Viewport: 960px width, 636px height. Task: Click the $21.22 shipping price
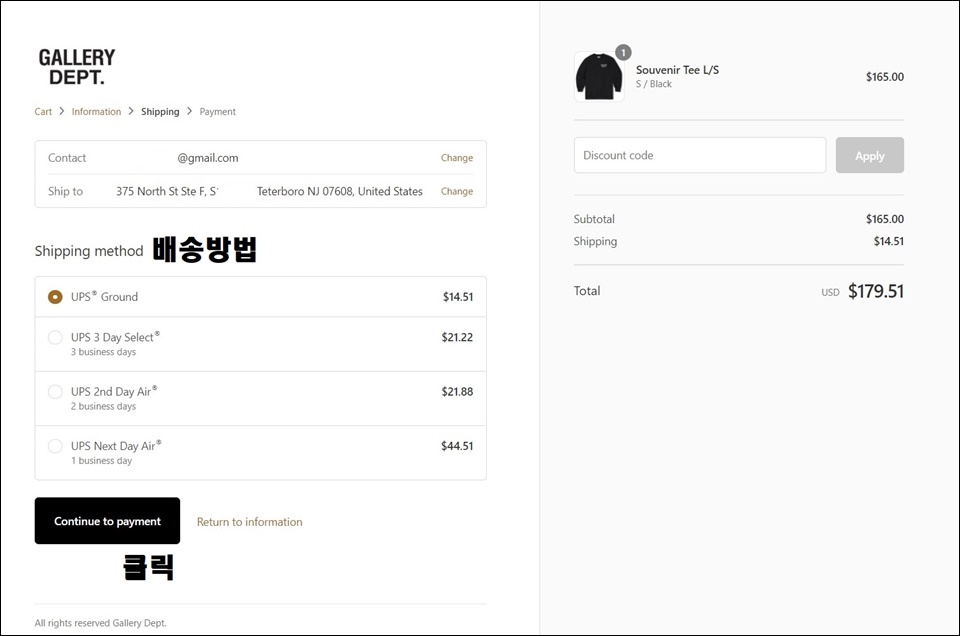pyautogui.click(x=457, y=337)
